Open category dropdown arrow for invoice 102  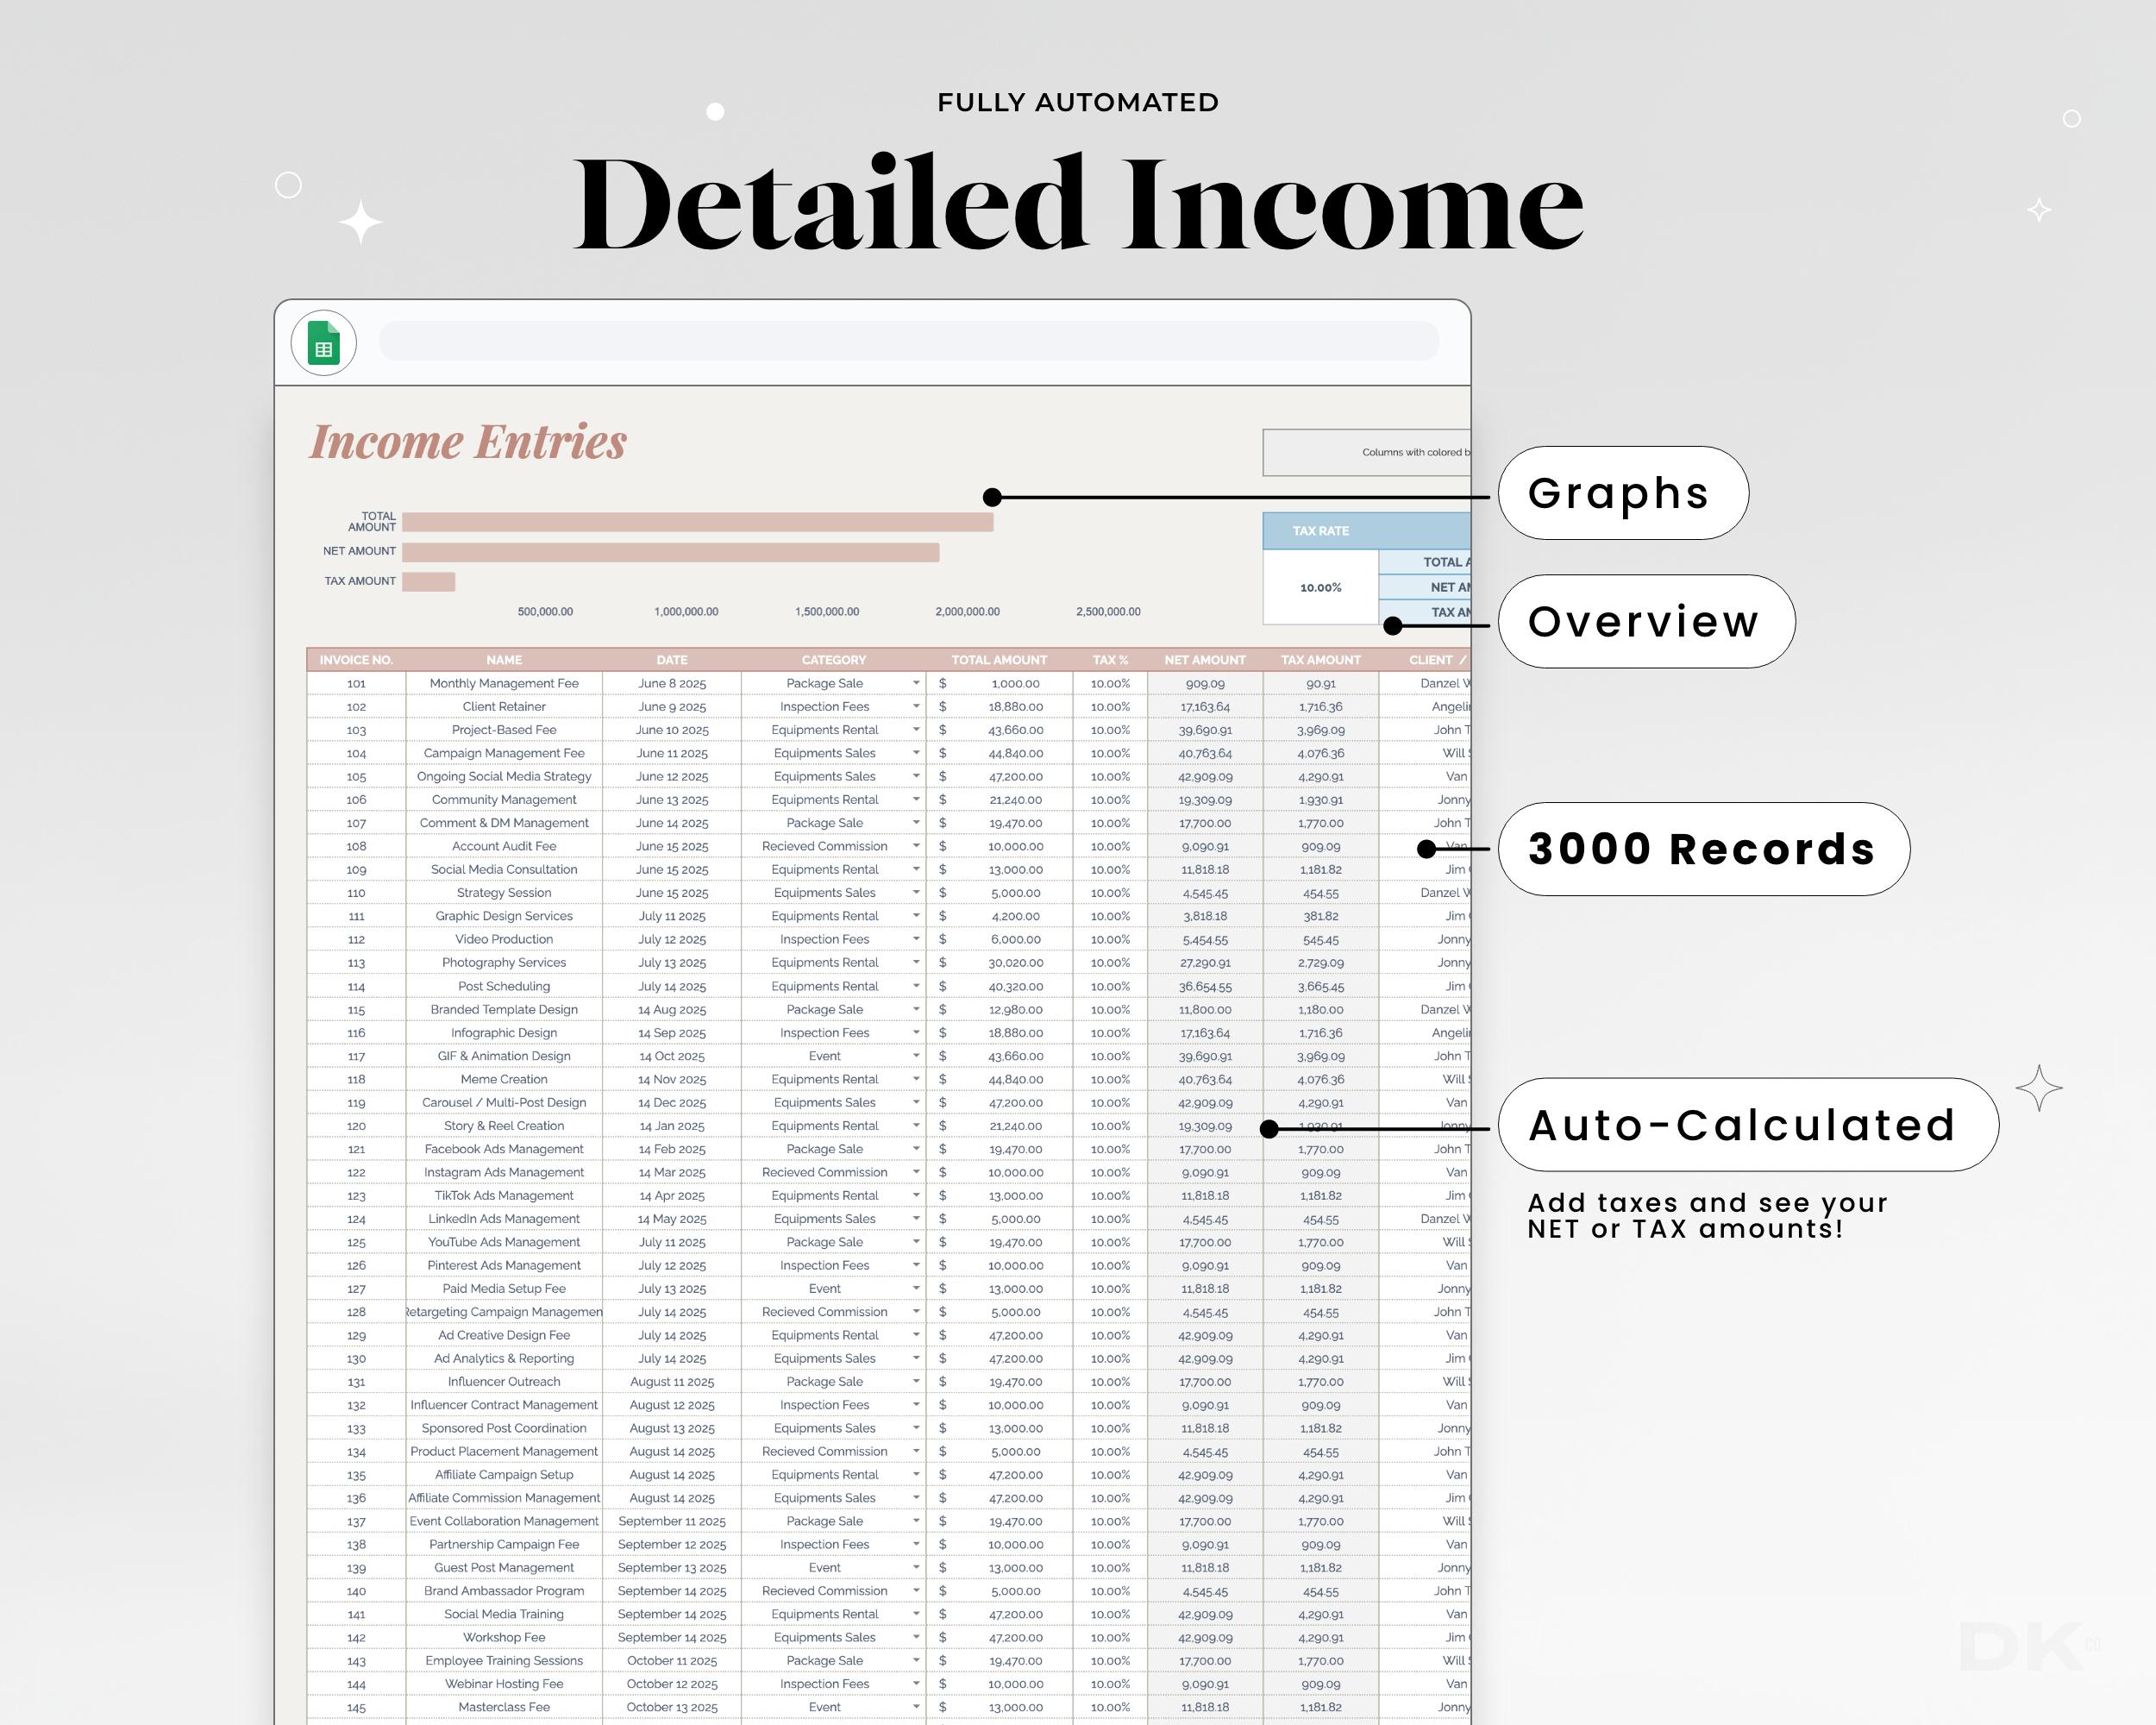tap(915, 706)
